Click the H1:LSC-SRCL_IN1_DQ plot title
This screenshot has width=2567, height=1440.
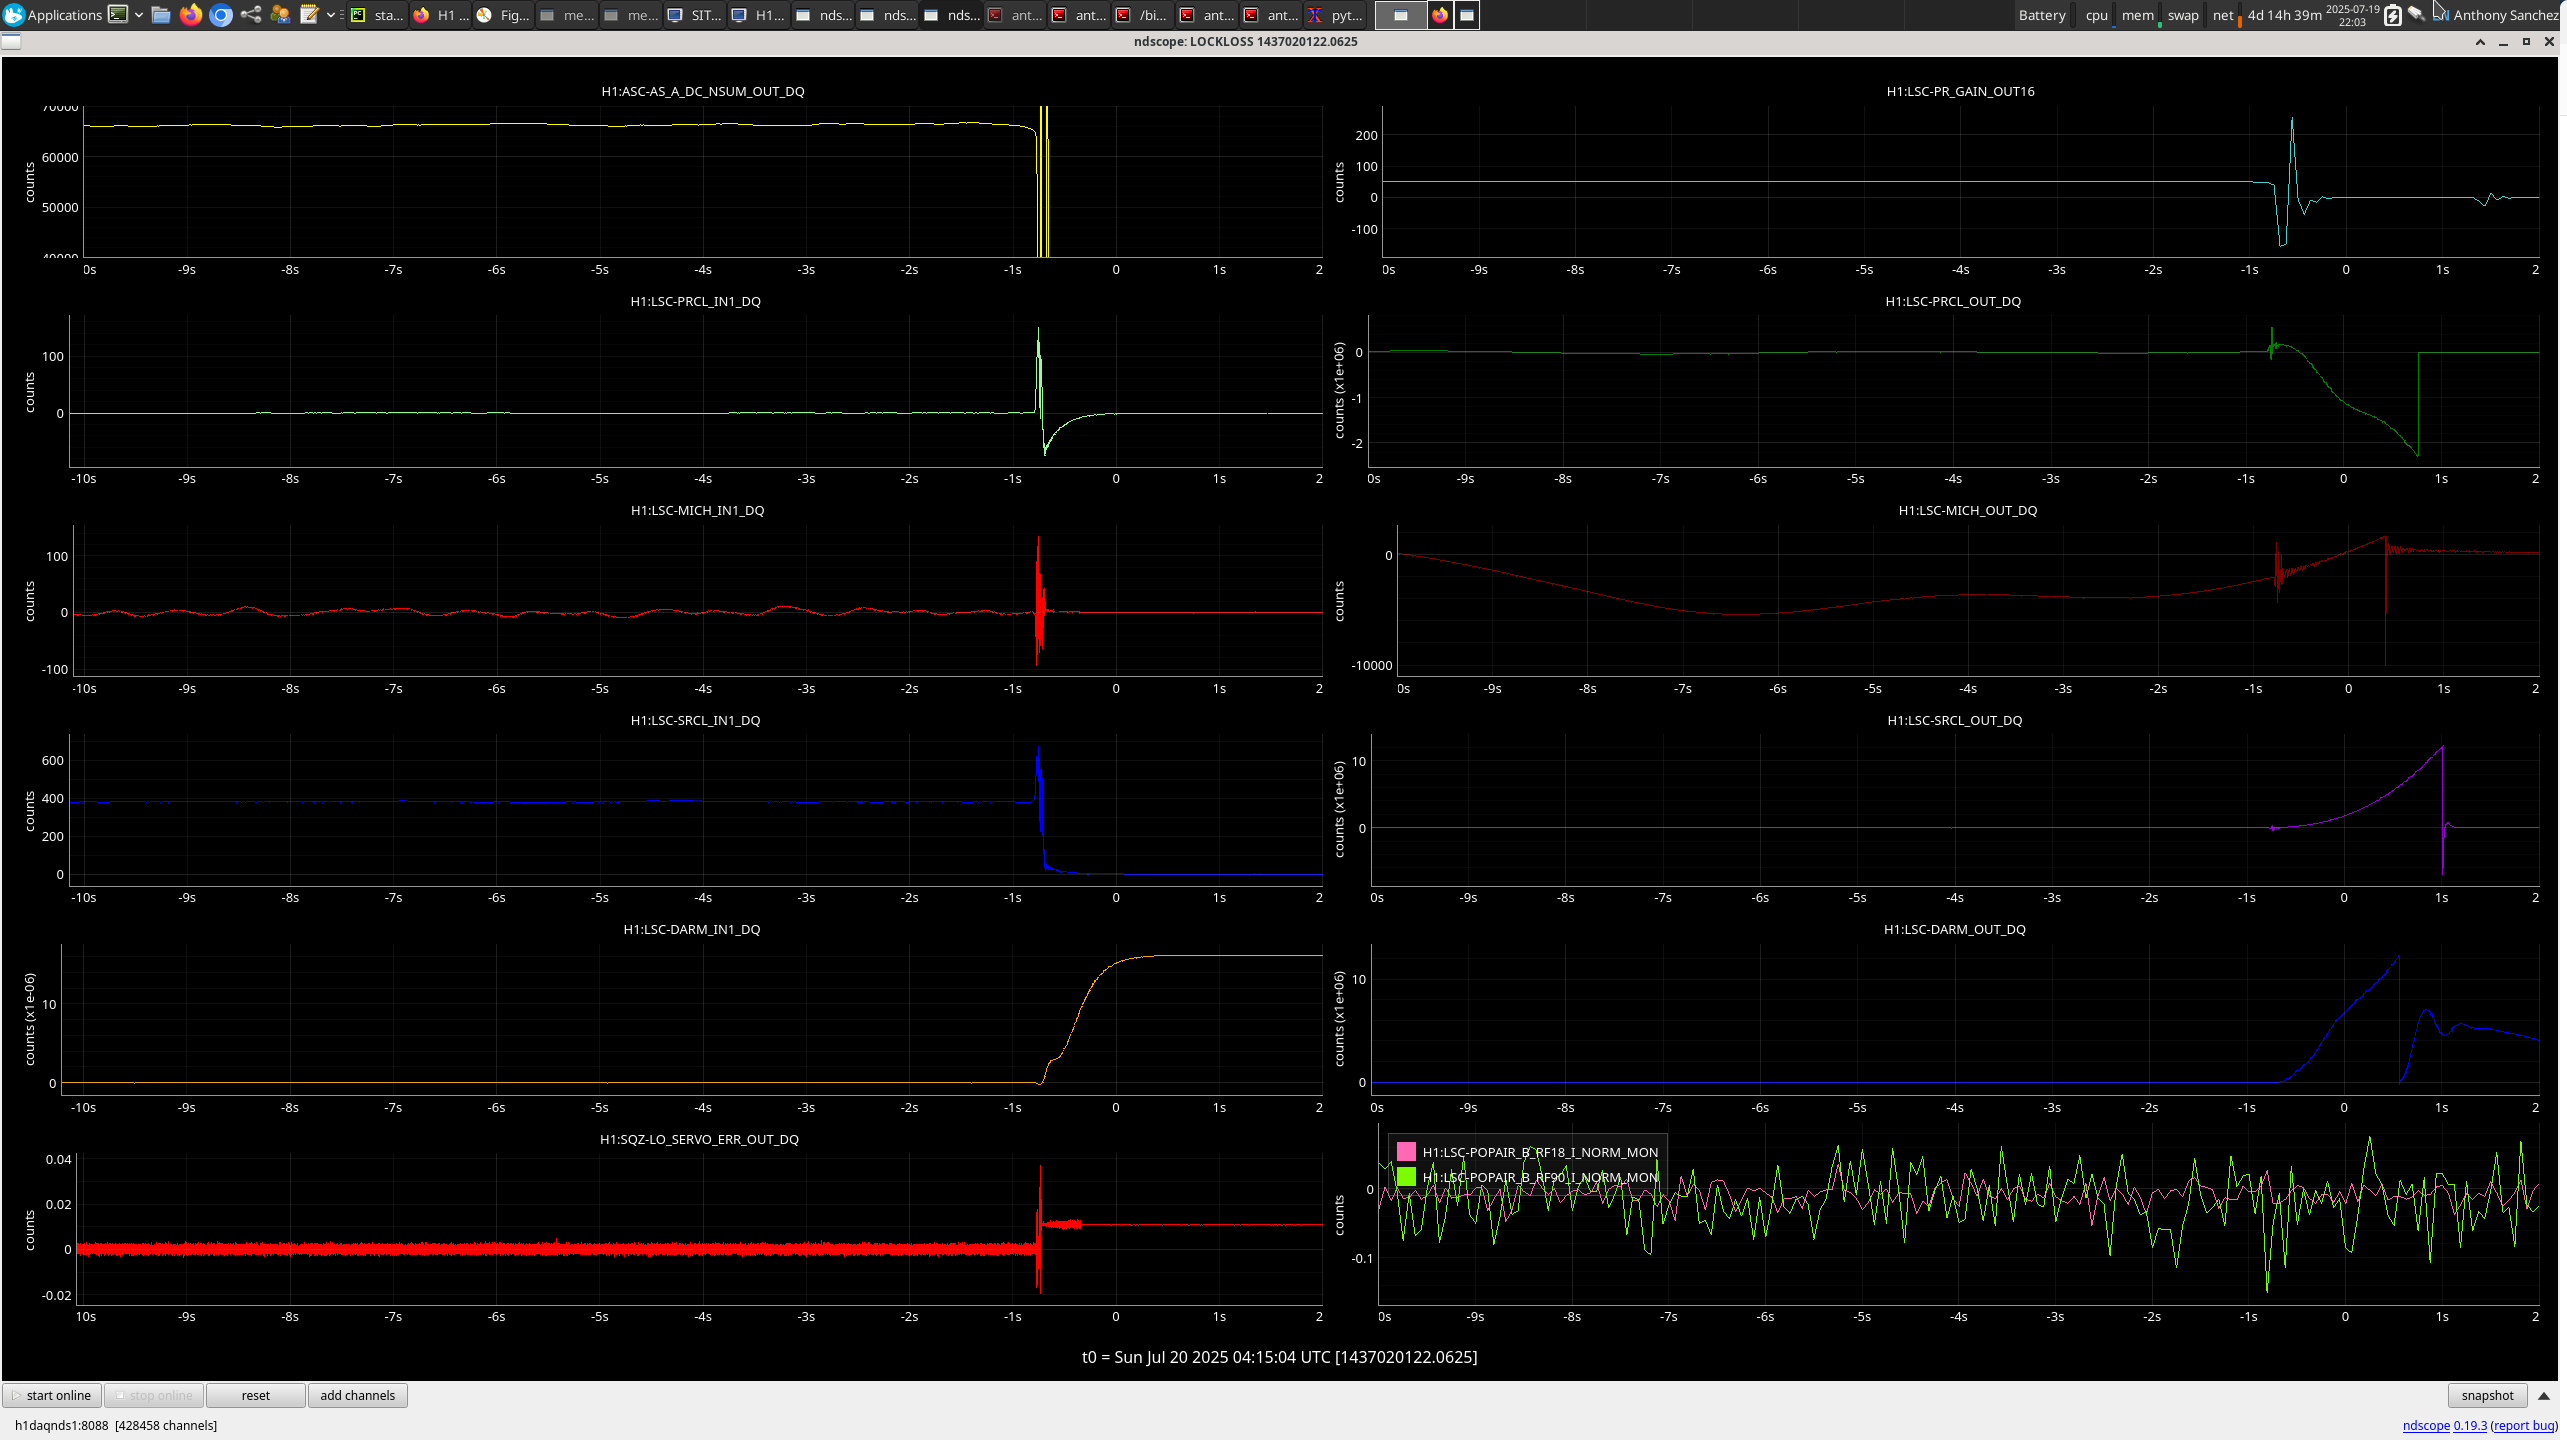pyautogui.click(x=695, y=720)
